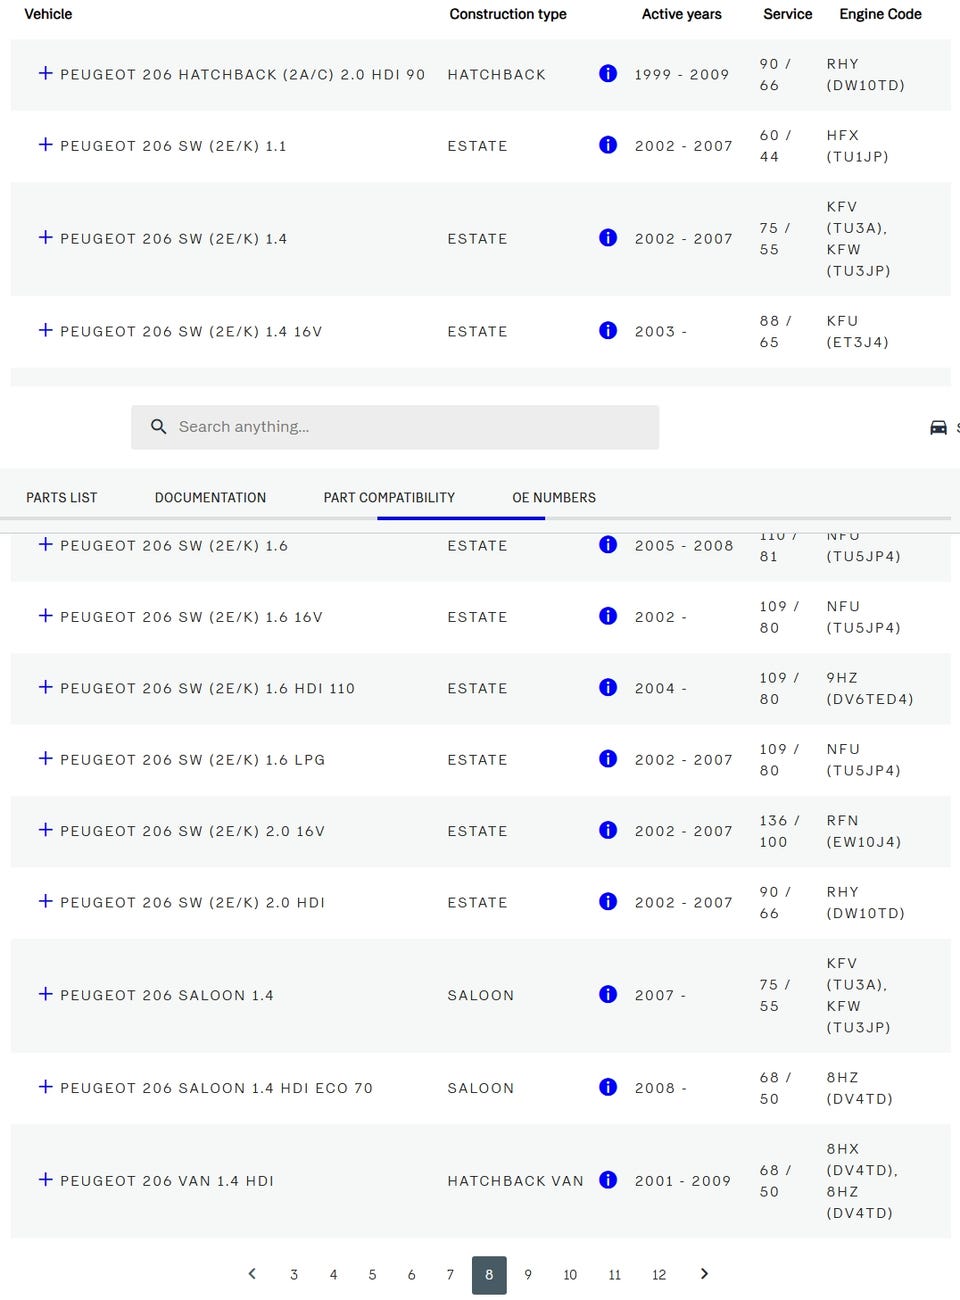Open info icon for 206 SW (2E/K) 1.6
The height and width of the screenshot is (1300, 960).
(608, 544)
